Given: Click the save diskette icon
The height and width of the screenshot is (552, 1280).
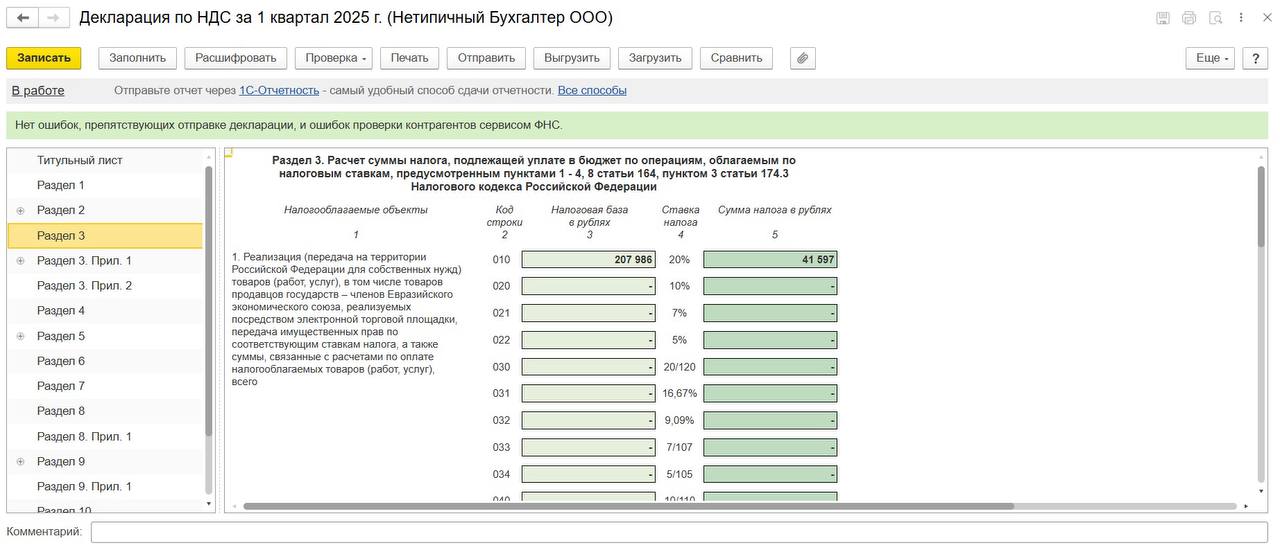Looking at the screenshot, I should point(1163,18).
